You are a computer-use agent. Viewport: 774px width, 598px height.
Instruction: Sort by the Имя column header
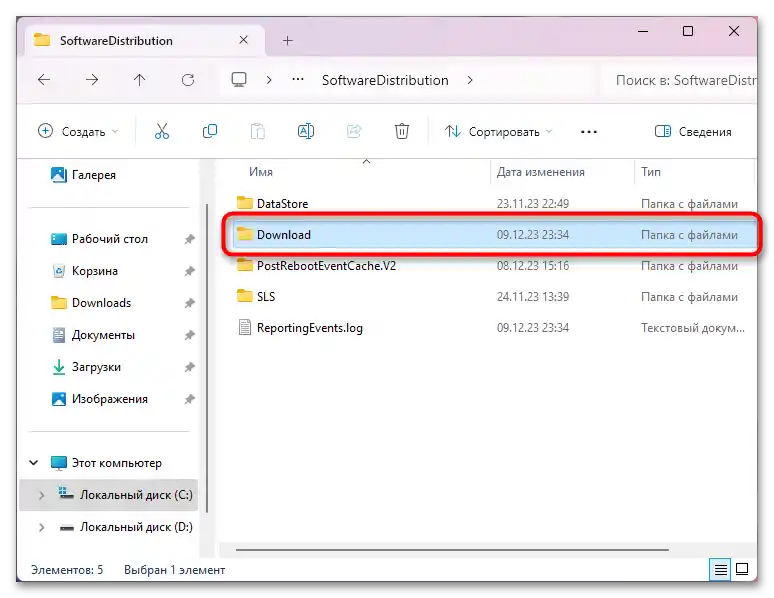click(261, 172)
